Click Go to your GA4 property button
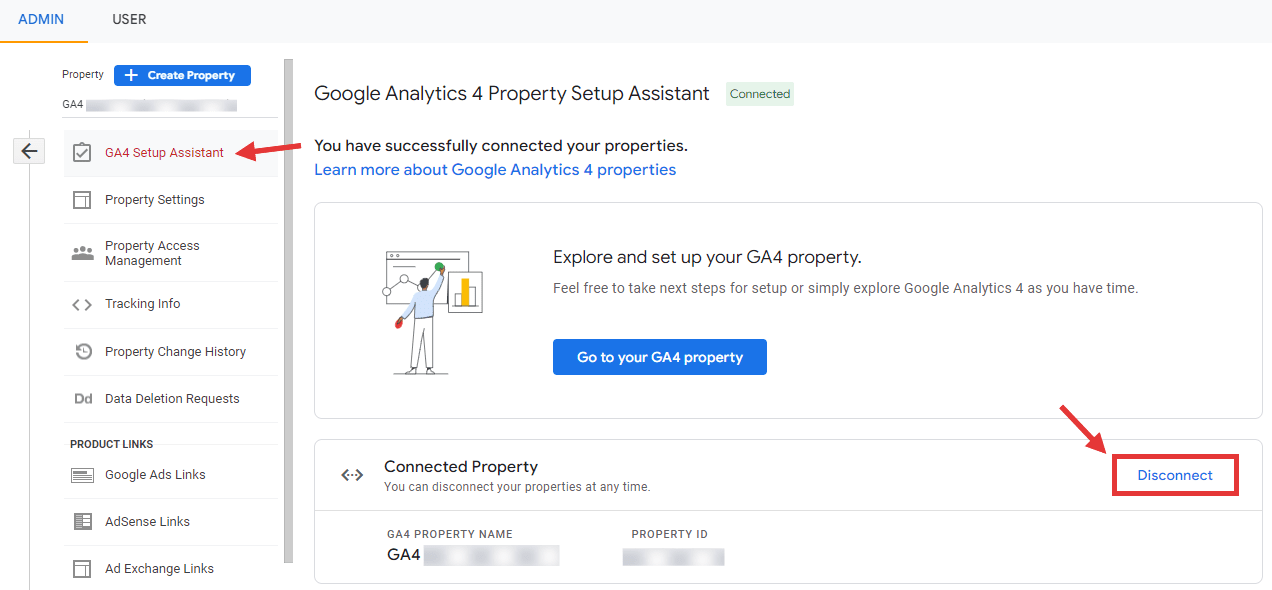This screenshot has height=590, width=1272. click(660, 357)
